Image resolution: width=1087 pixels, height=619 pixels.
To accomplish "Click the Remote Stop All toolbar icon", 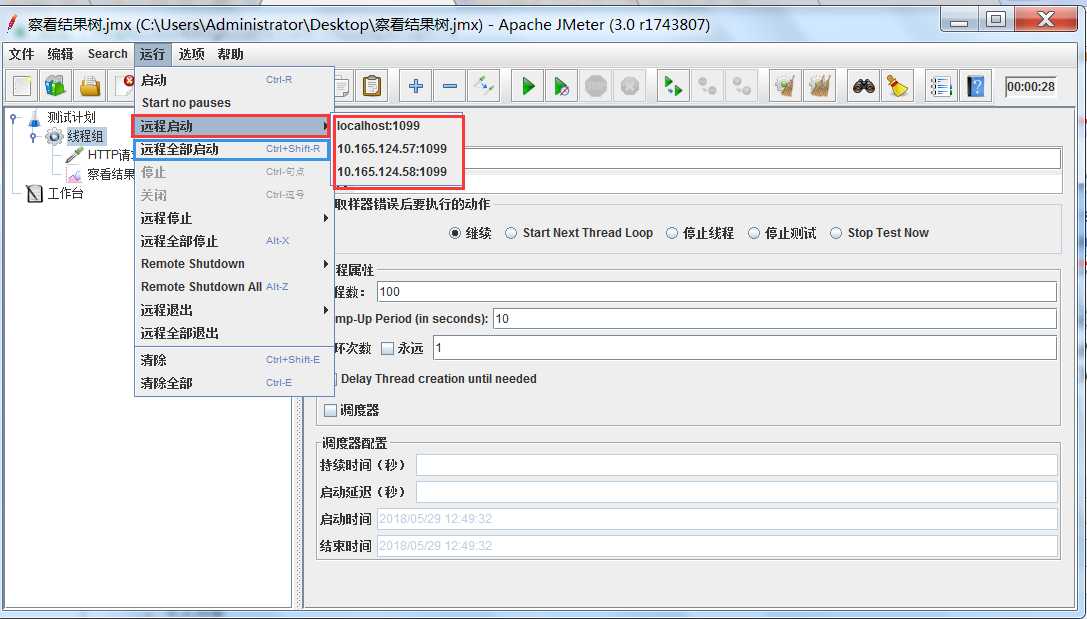I will pos(707,87).
